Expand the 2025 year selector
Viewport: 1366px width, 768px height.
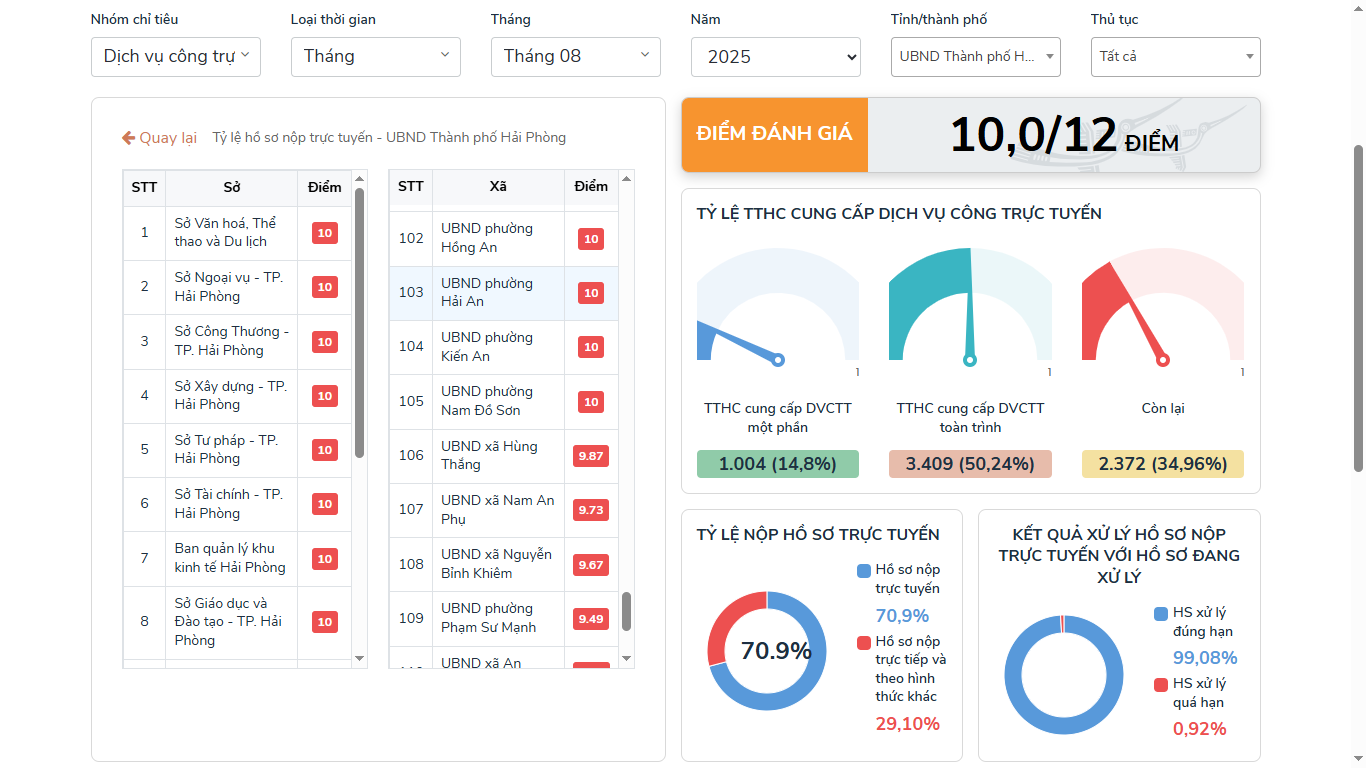coord(776,57)
